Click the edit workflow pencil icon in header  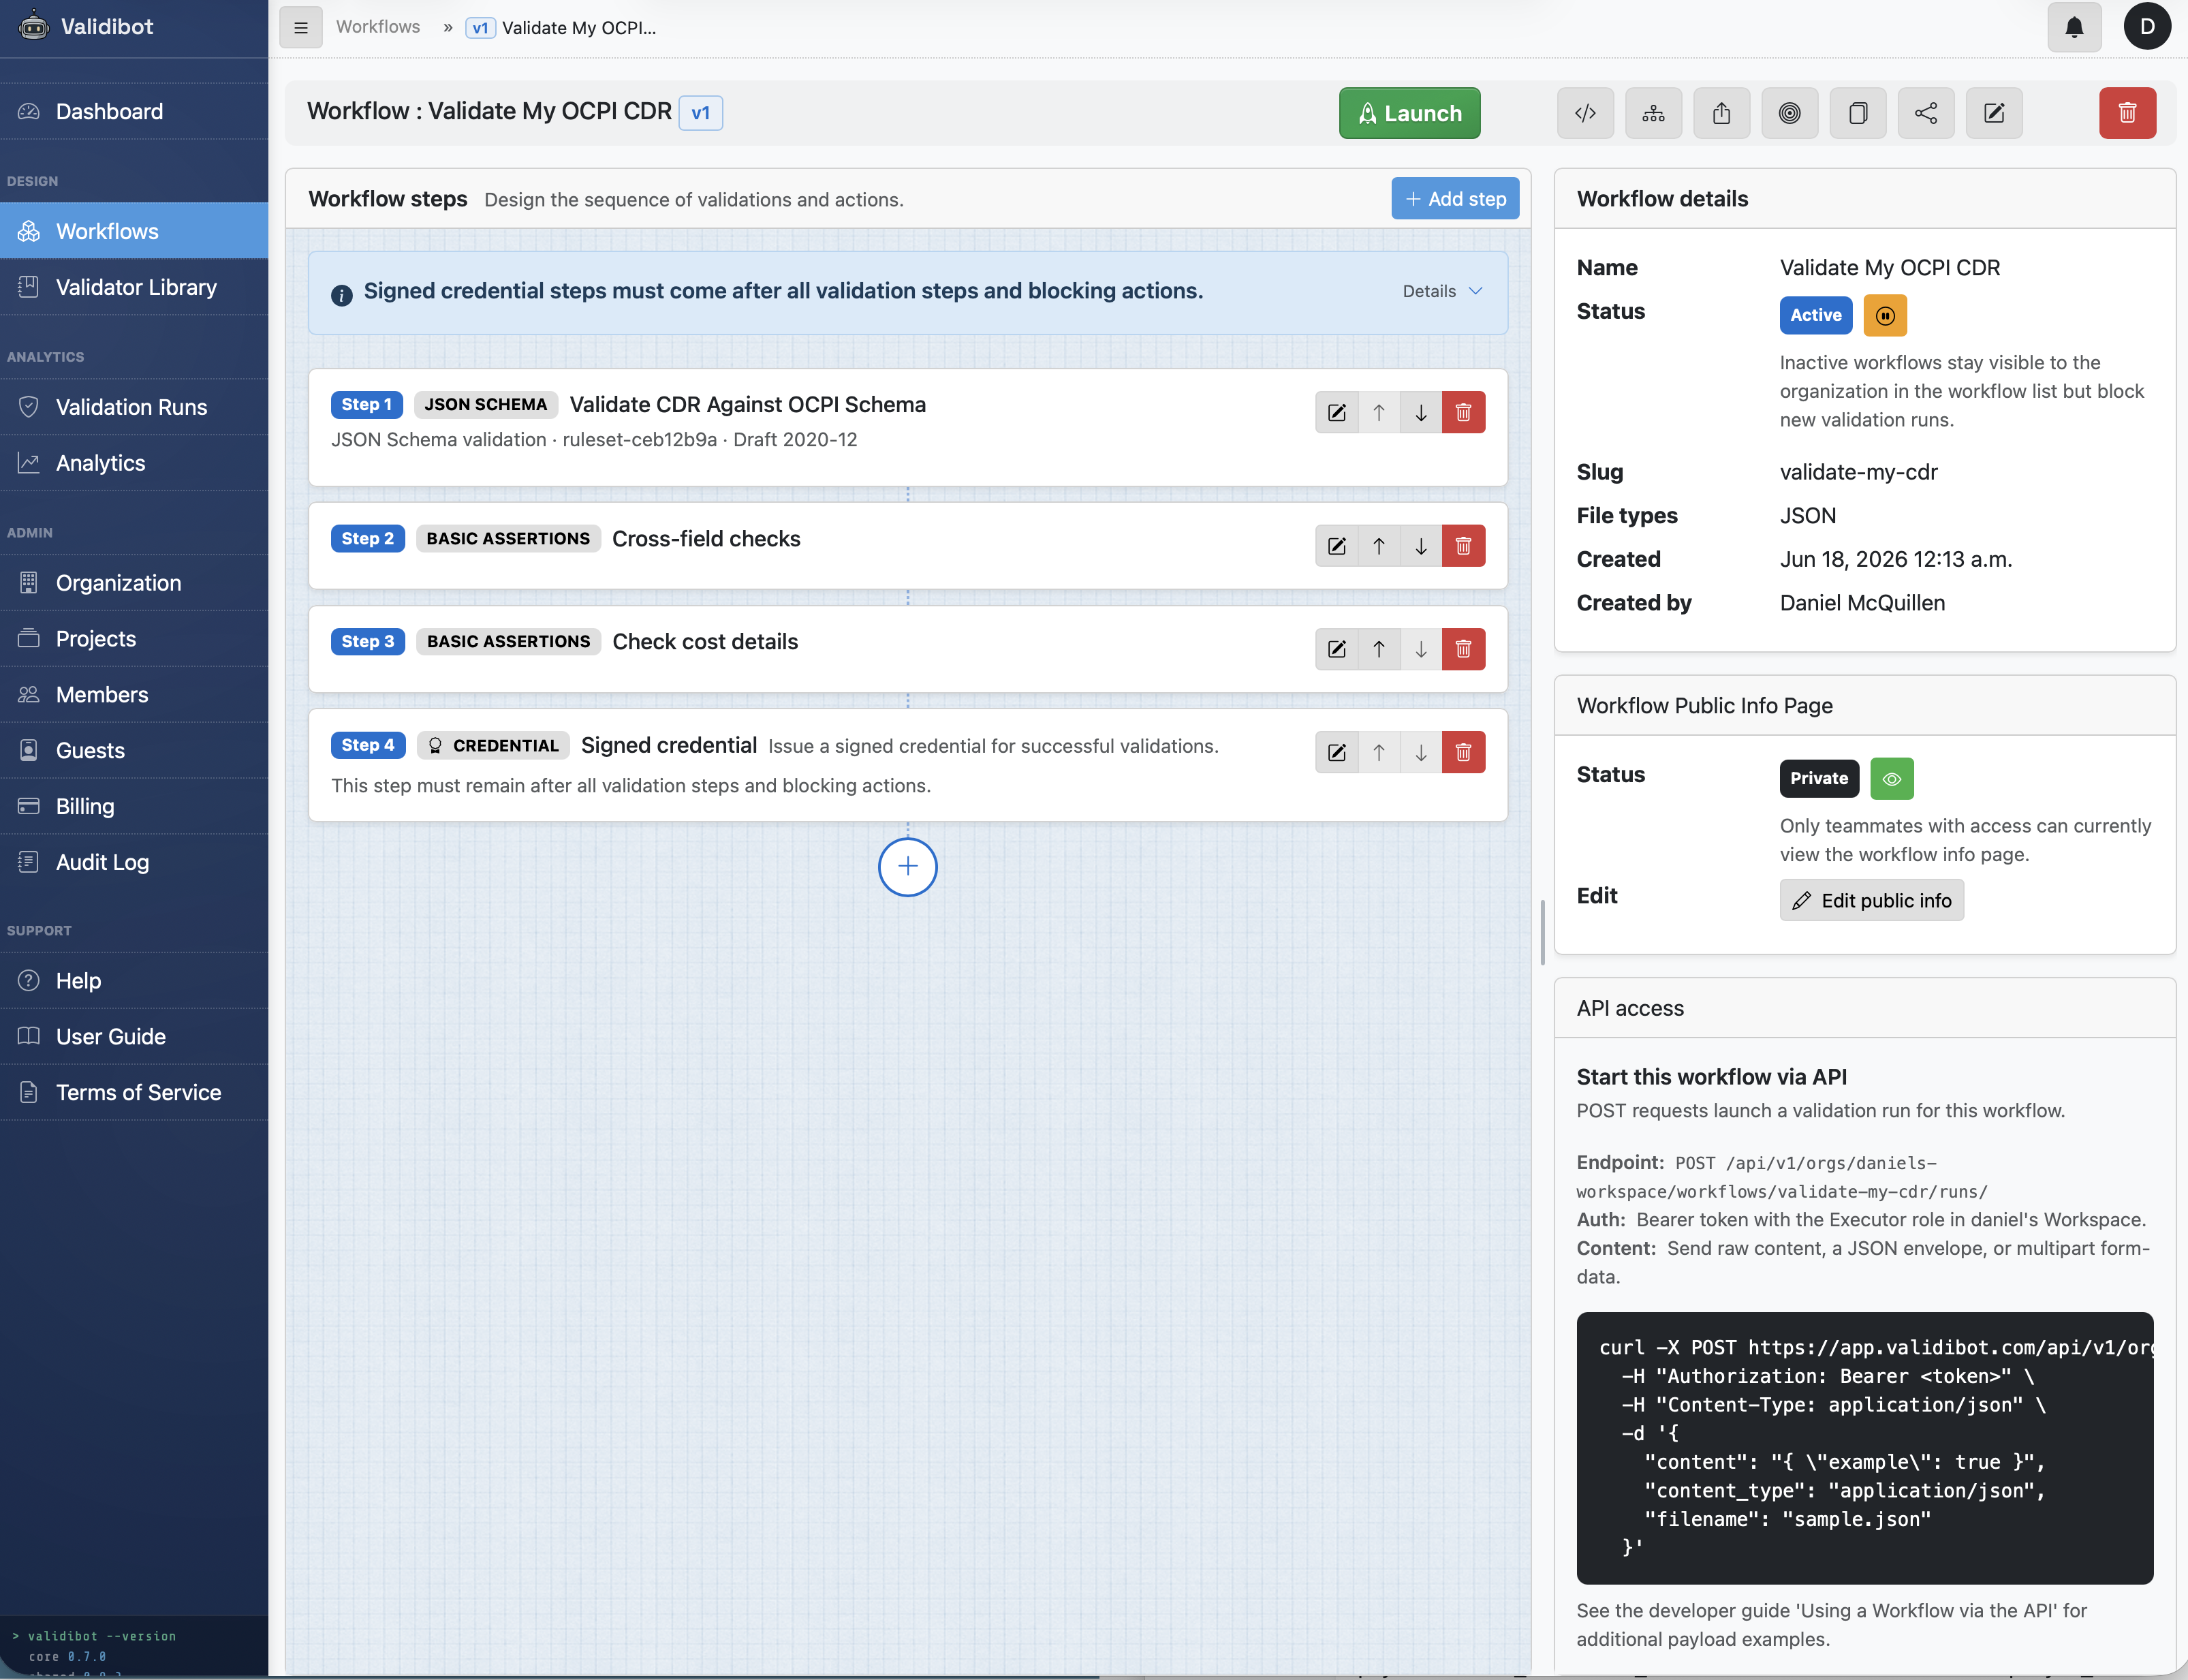pos(1994,113)
